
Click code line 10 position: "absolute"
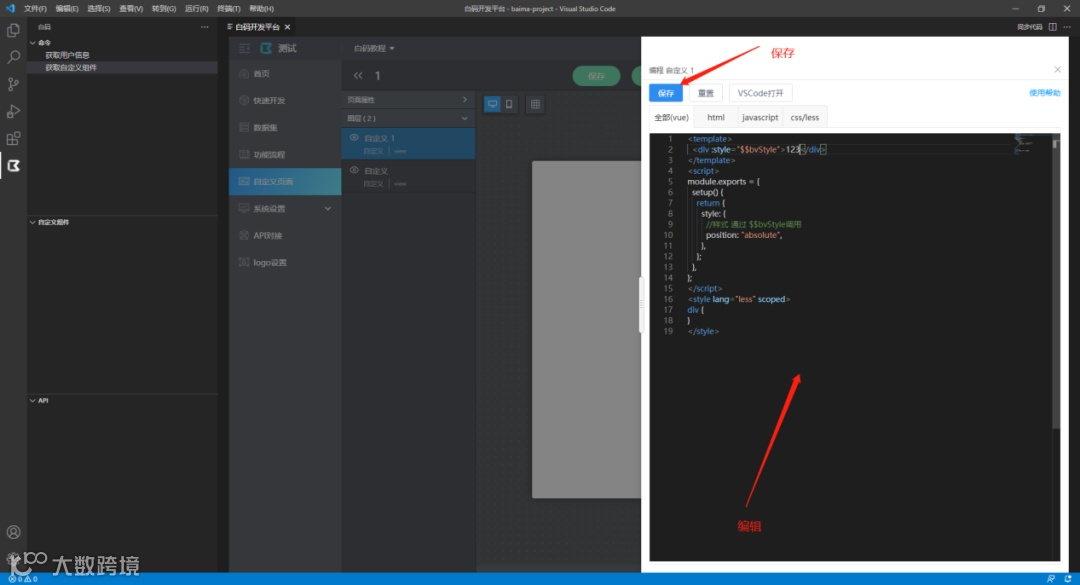tap(744, 235)
